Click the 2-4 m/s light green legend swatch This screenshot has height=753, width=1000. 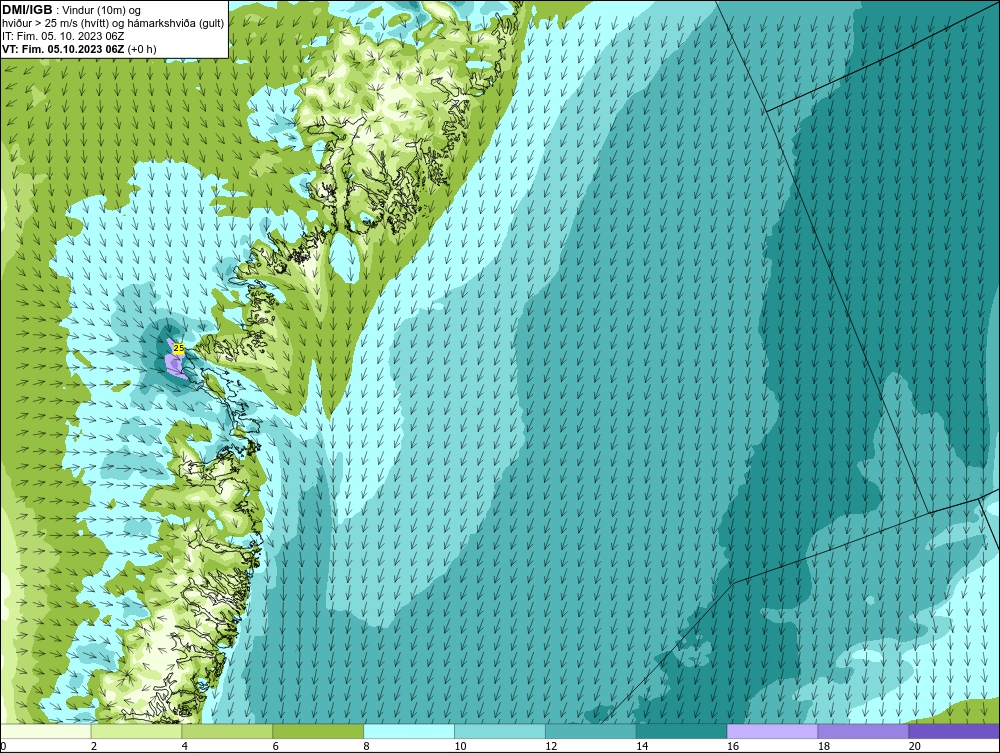point(136,731)
